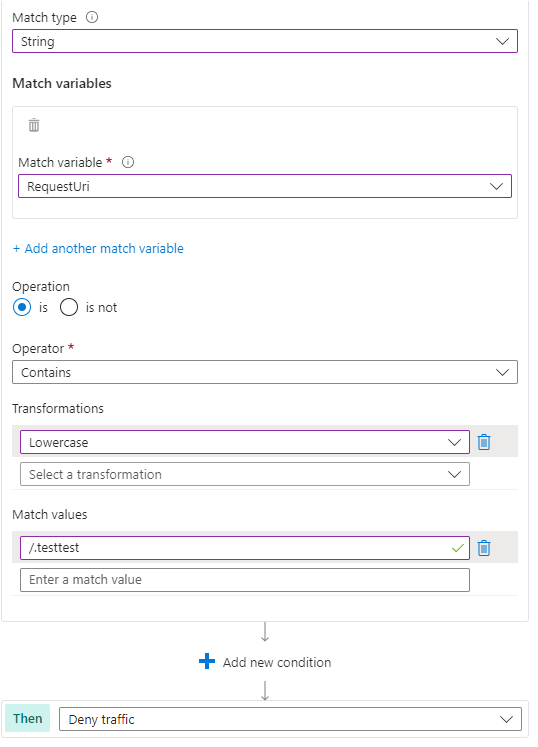The image size is (538, 747).
Task: Click the Match type info icon
Action: (x=92, y=17)
